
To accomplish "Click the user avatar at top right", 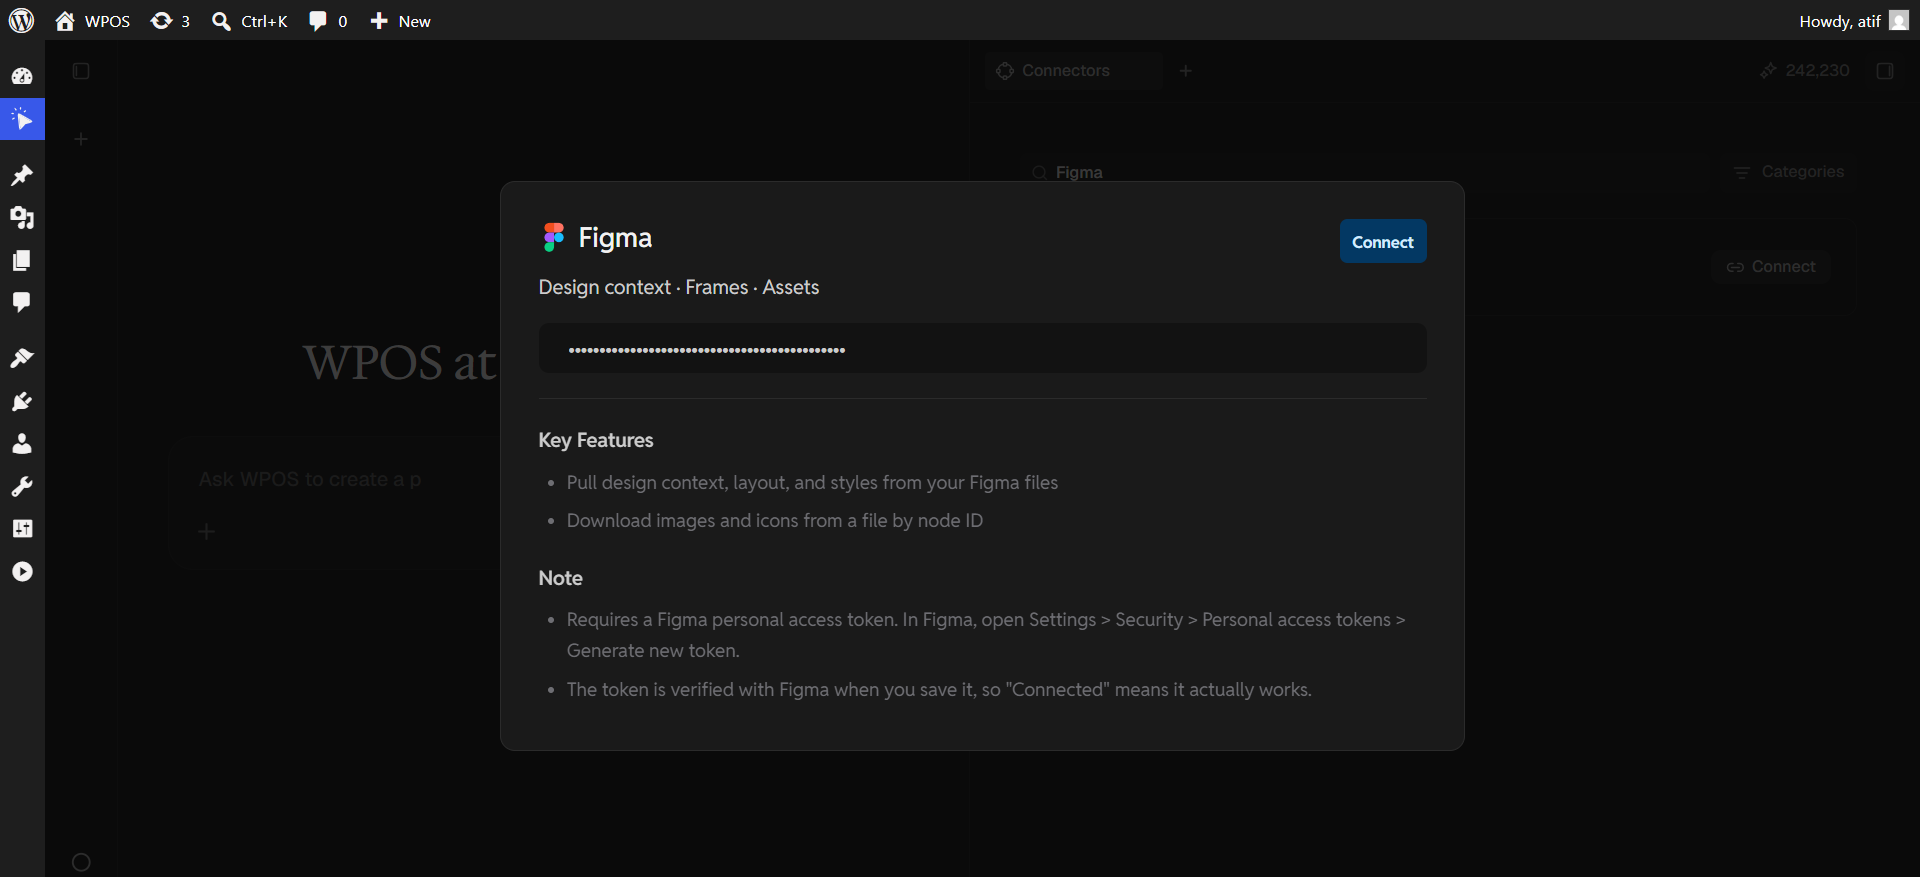I will pos(1899,20).
